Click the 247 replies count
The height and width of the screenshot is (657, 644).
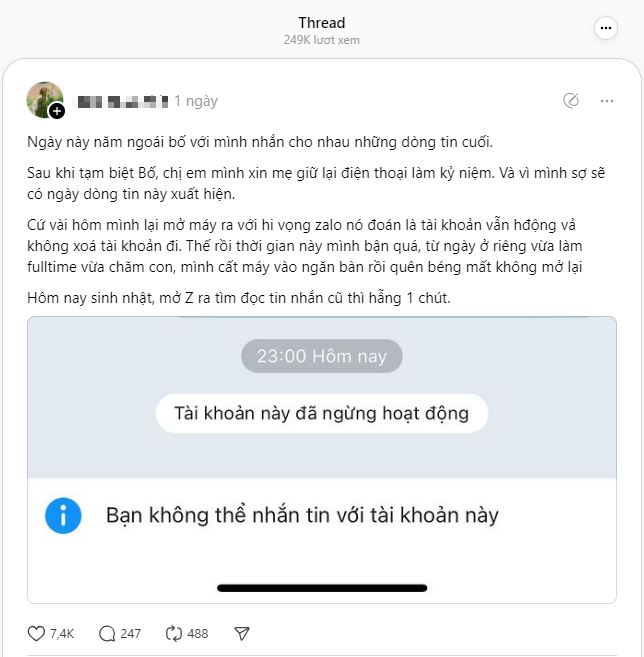(x=130, y=633)
